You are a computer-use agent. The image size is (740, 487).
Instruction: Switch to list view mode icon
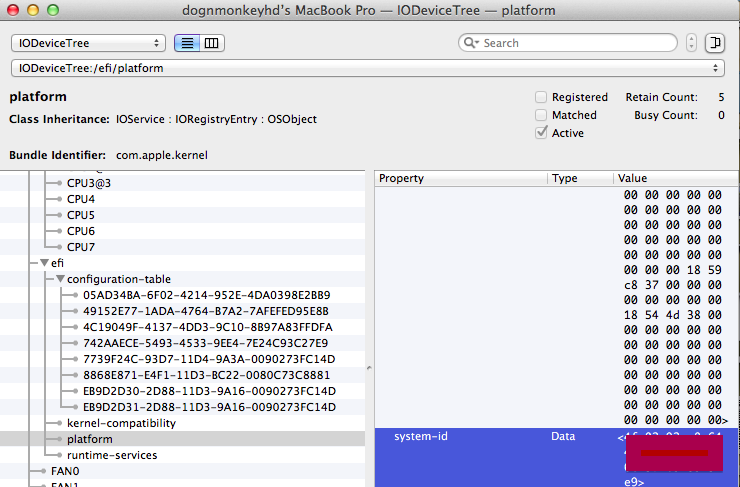[x=187, y=43]
